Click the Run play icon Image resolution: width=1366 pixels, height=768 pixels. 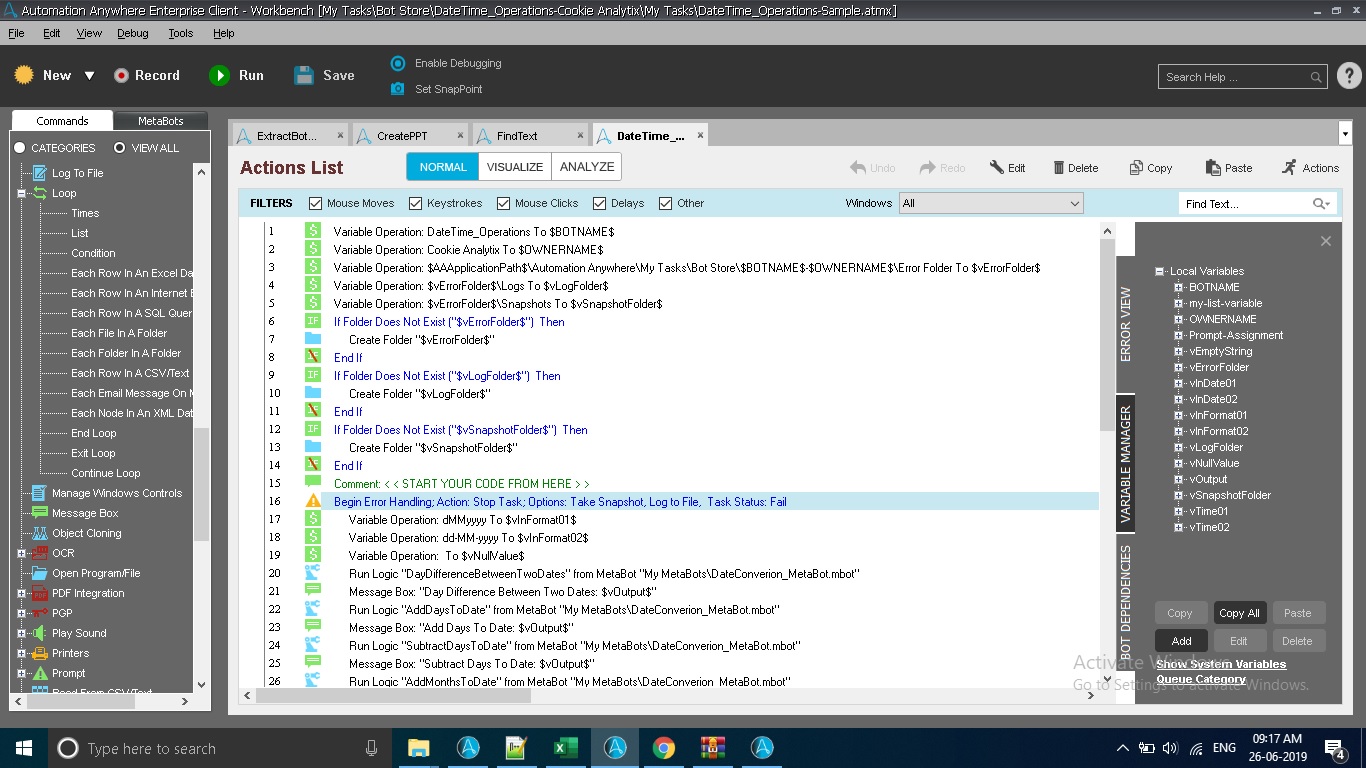[219, 75]
